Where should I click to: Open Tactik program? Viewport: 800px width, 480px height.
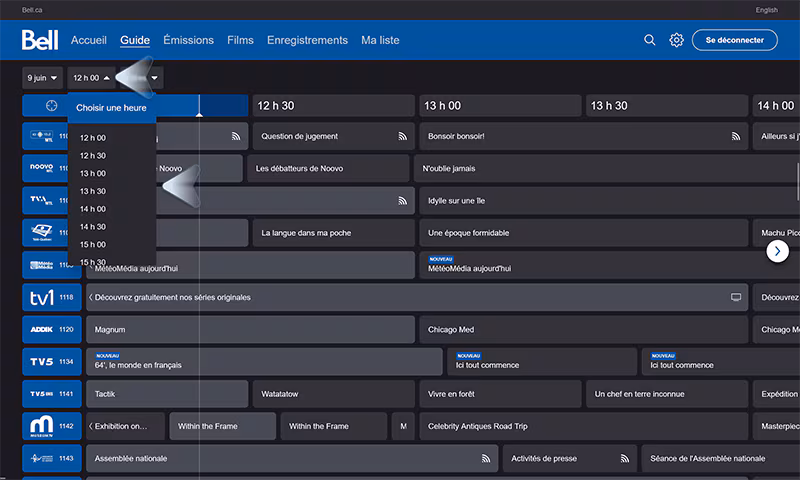167,394
